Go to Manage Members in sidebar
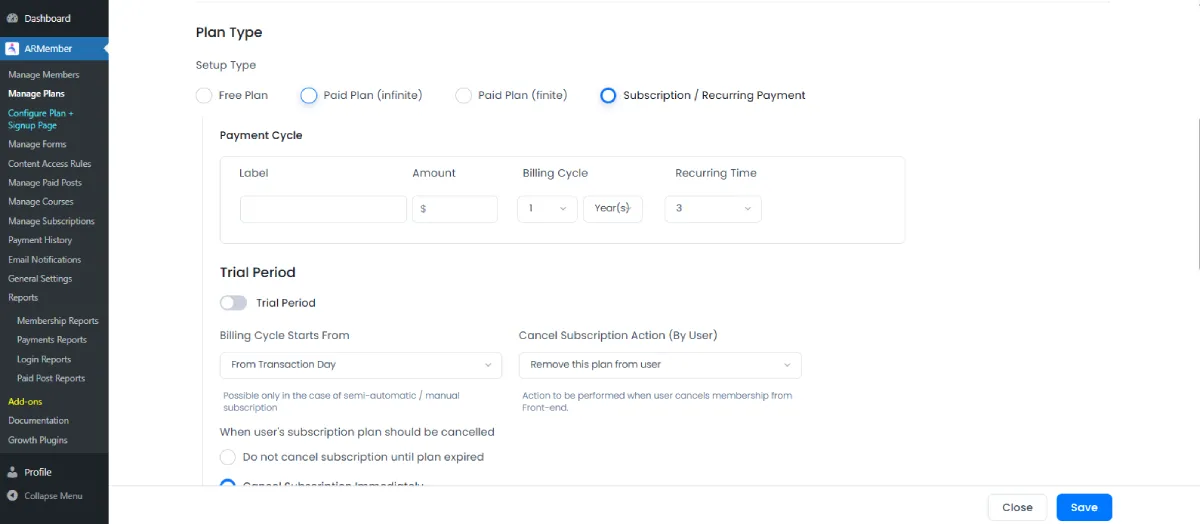 tap(43, 75)
